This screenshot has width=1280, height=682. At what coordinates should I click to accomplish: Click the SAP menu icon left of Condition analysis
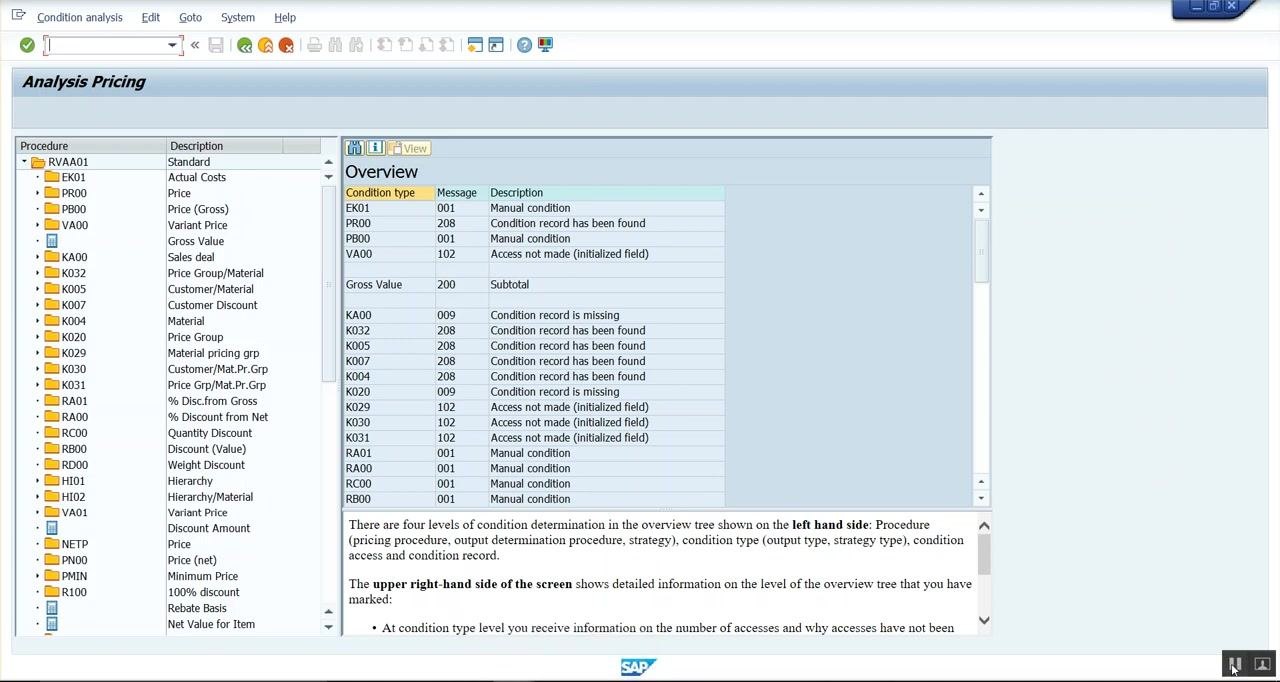coord(18,16)
